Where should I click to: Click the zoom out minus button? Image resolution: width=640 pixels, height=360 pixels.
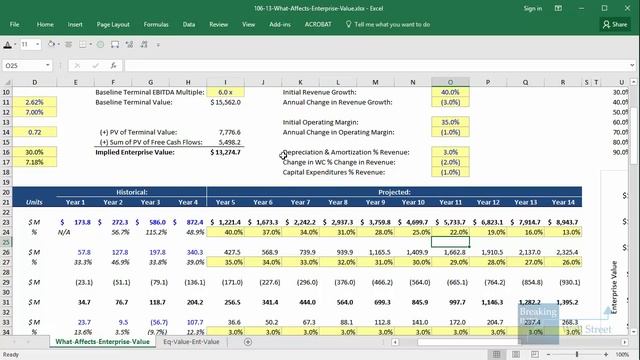click(x=549, y=354)
